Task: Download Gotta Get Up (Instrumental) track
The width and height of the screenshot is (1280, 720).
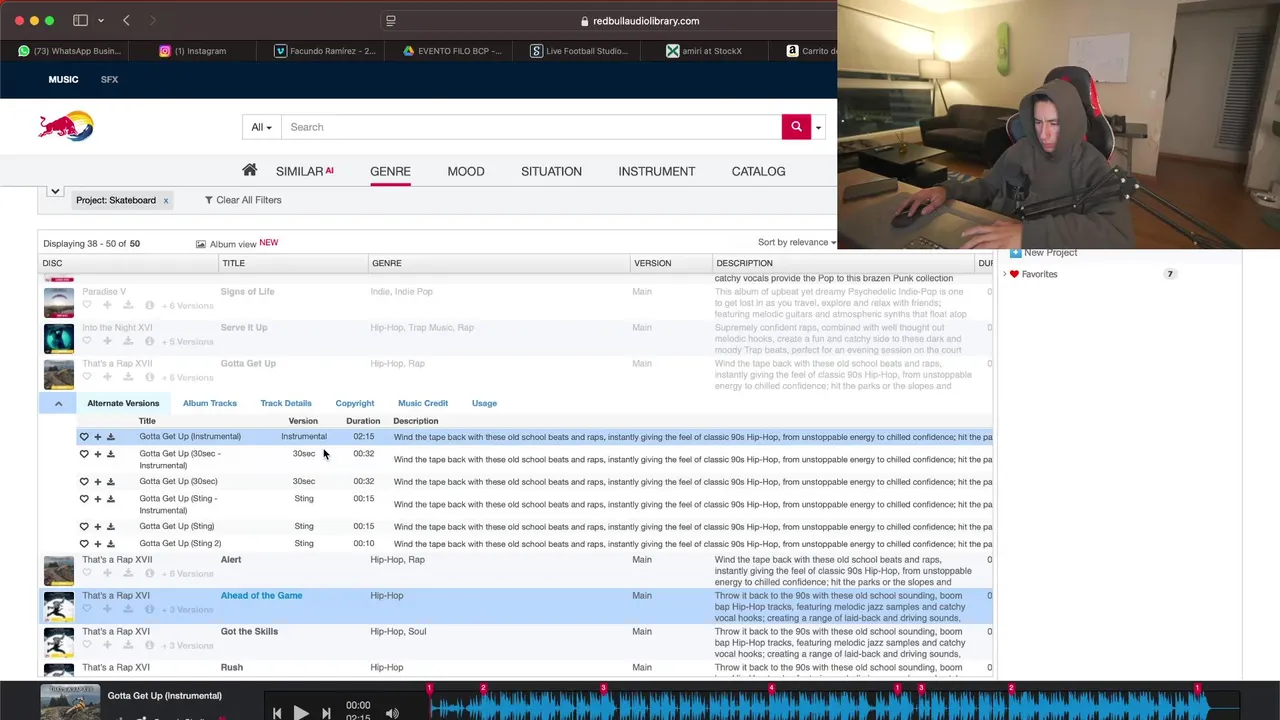Action: 111,437
